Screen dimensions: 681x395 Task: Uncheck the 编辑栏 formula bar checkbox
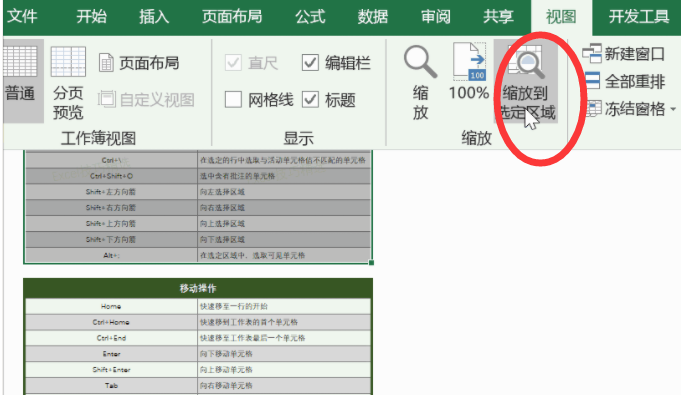310,63
